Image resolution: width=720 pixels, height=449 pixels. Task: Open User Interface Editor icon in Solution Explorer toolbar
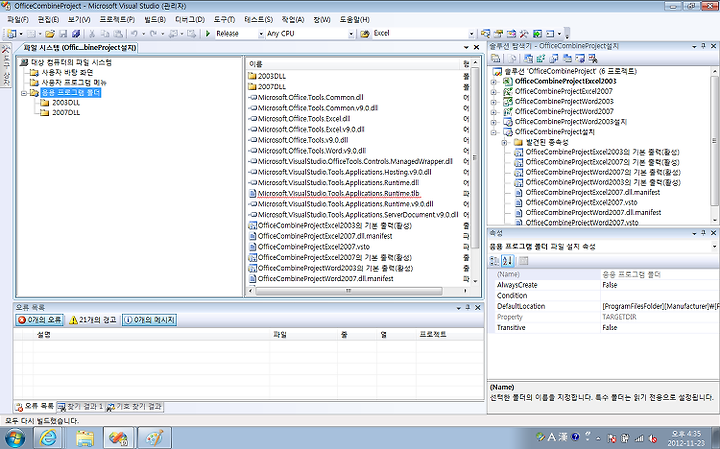(x=567, y=58)
